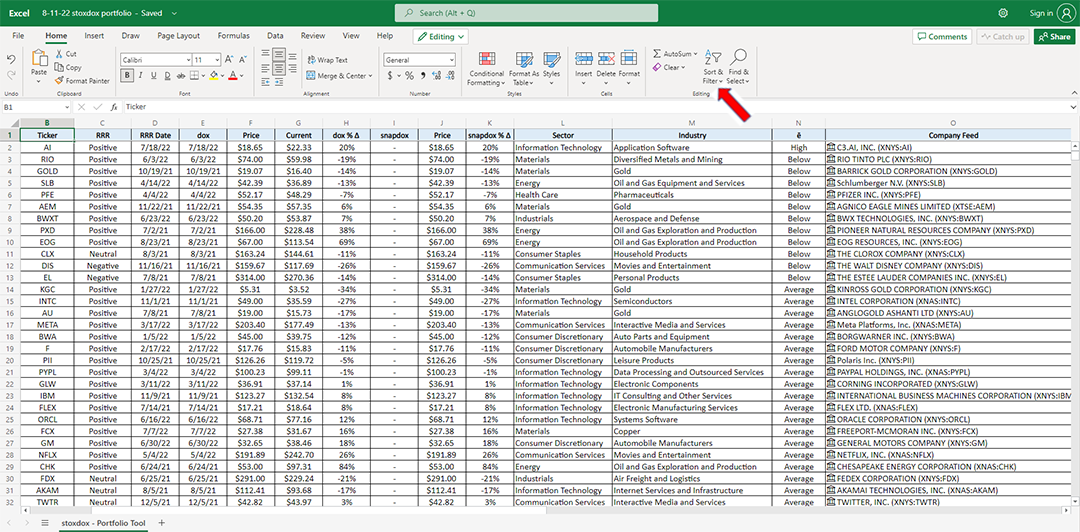Click the Sign in link
Screen dimensions: 1080x532
(x=1041, y=13)
